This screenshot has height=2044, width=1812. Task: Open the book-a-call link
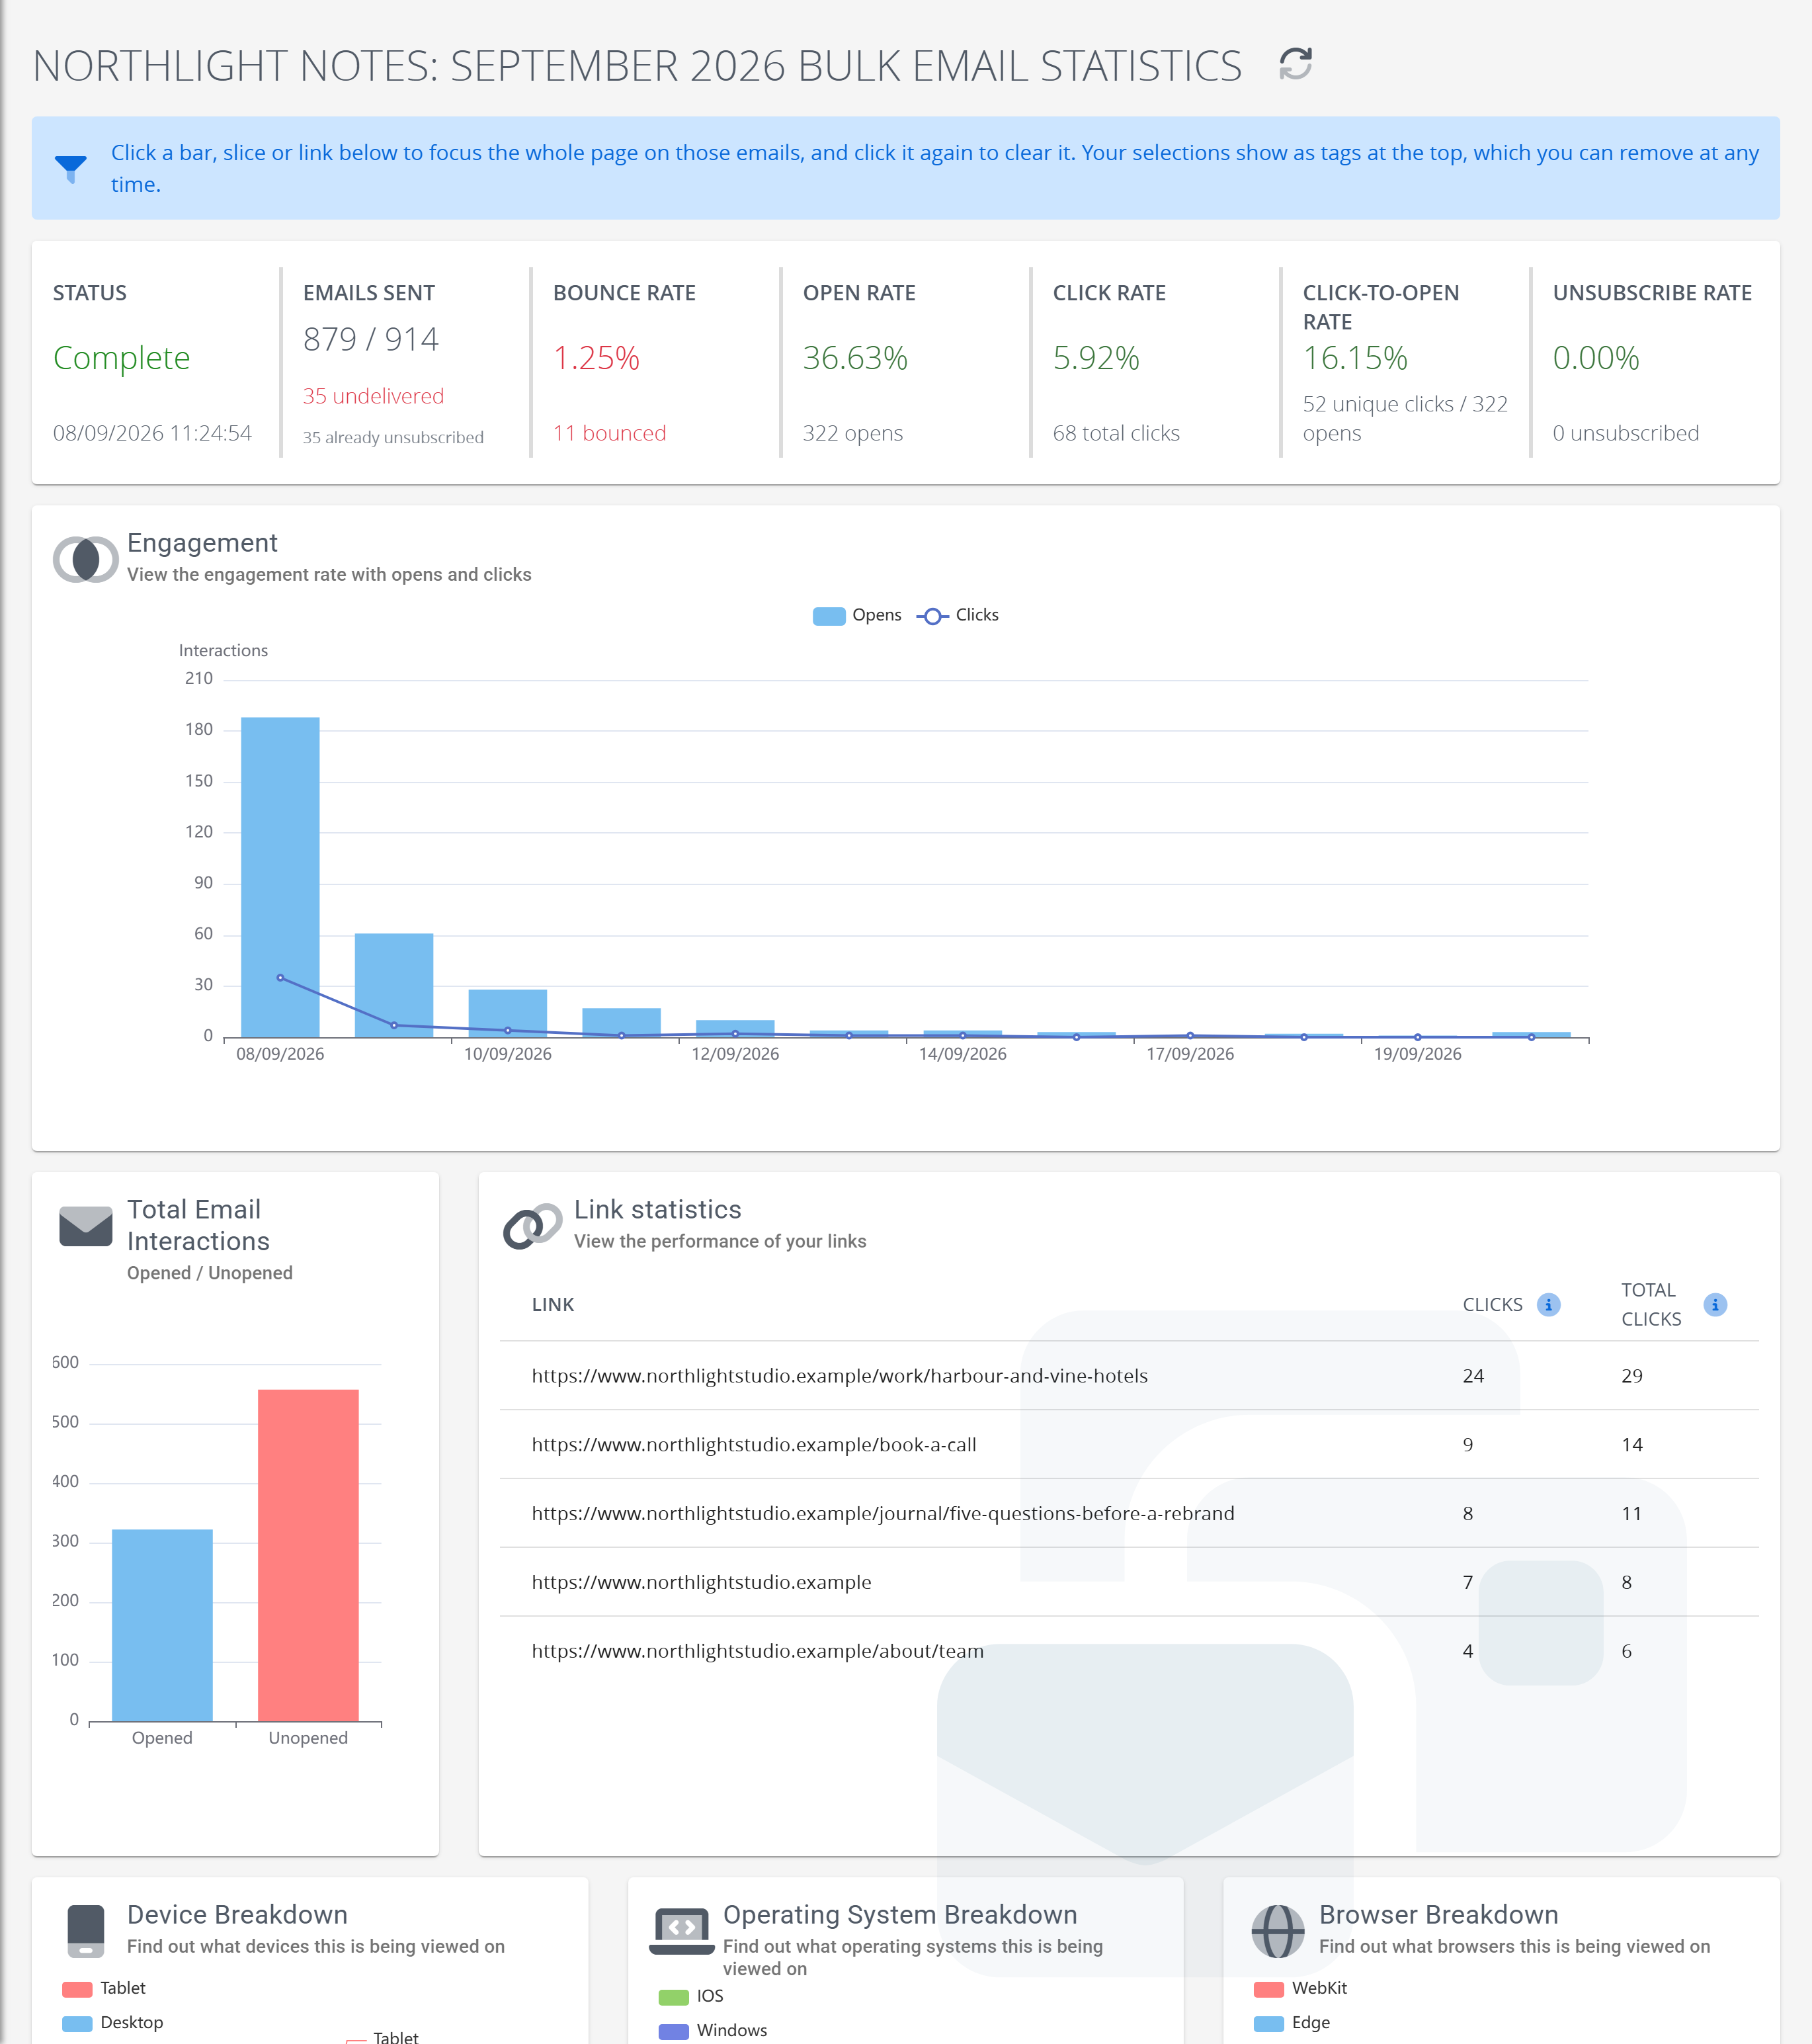[754, 1444]
